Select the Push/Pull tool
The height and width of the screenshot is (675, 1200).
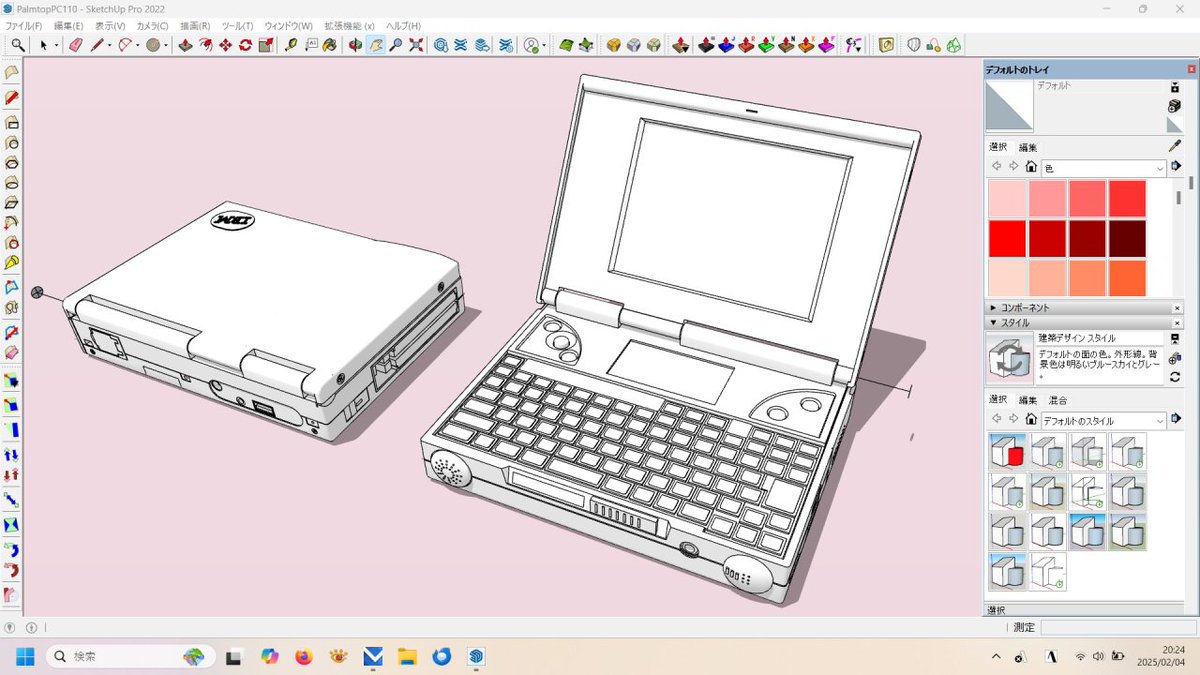point(185,45)
